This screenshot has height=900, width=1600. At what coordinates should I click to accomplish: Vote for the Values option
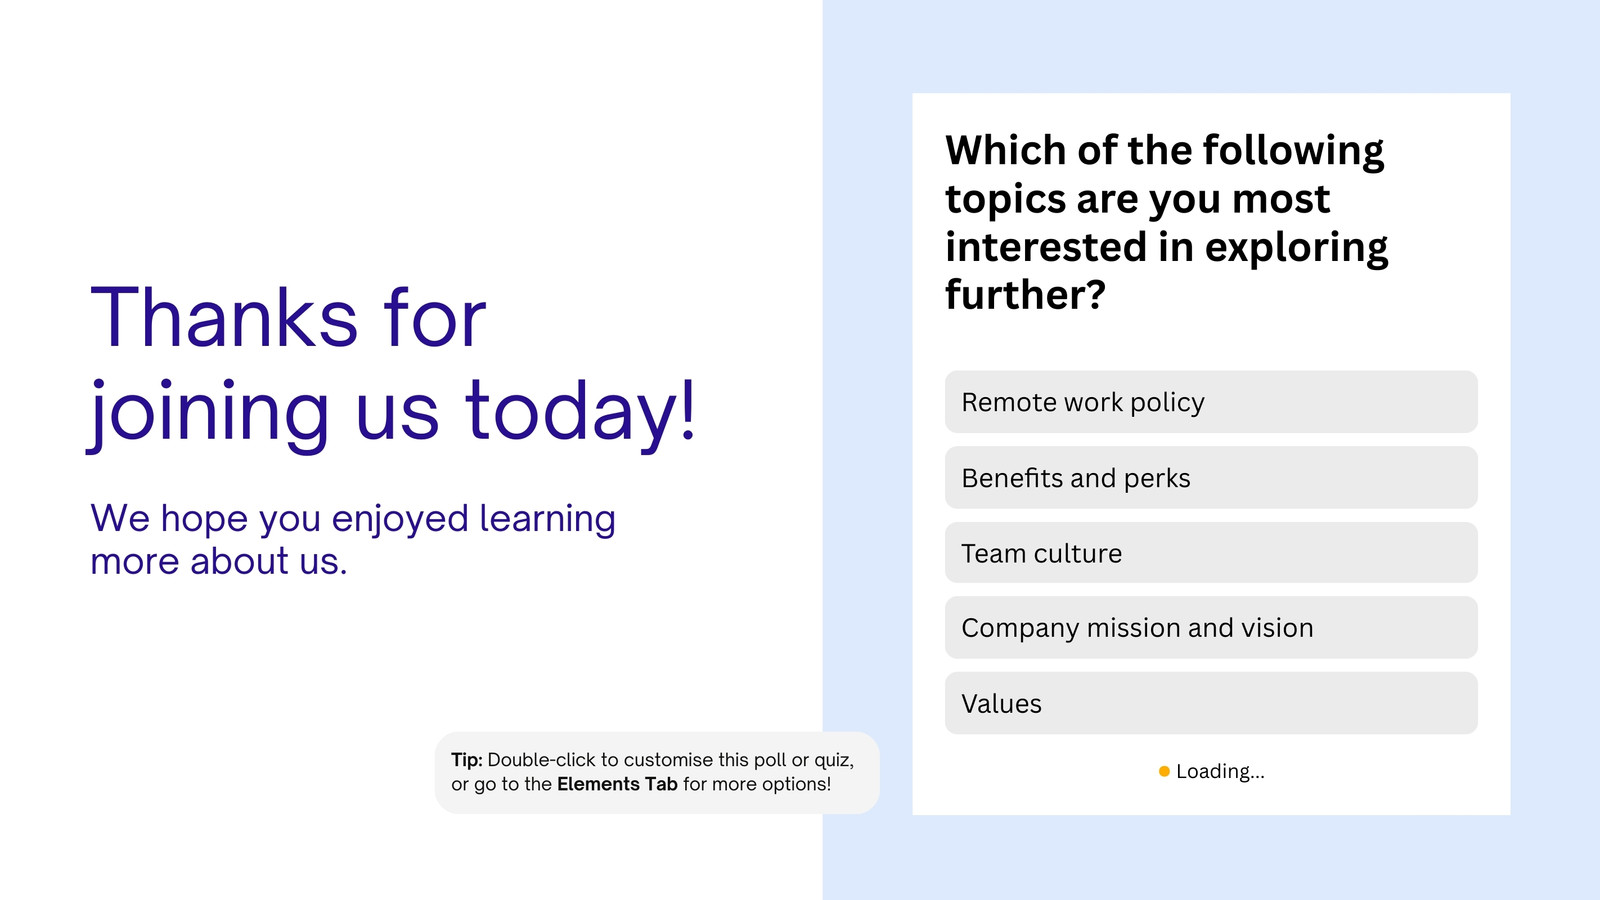pyautogui.click(x=1211, y=703)
